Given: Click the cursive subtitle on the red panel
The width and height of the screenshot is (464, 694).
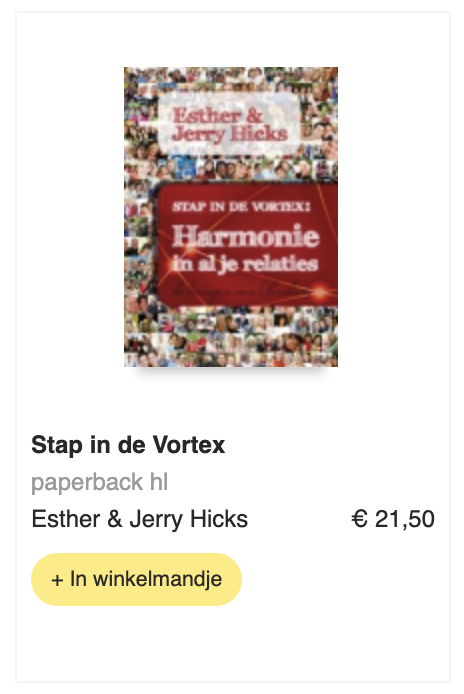Looking at the screenshot, I should (239, 291).
